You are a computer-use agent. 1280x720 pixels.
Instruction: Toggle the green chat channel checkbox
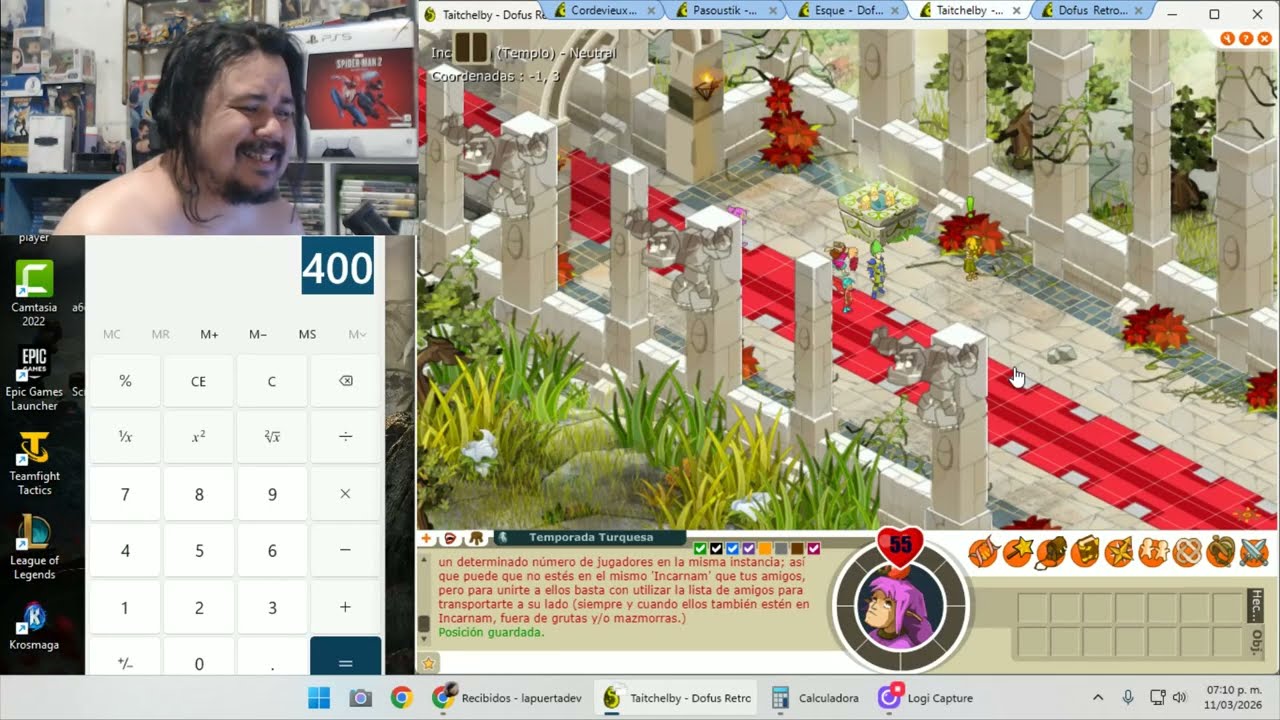pos(700,548)
